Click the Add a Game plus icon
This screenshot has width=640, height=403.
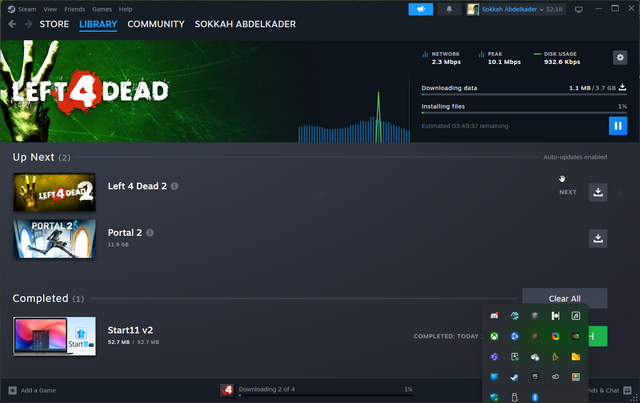[13, 390]
